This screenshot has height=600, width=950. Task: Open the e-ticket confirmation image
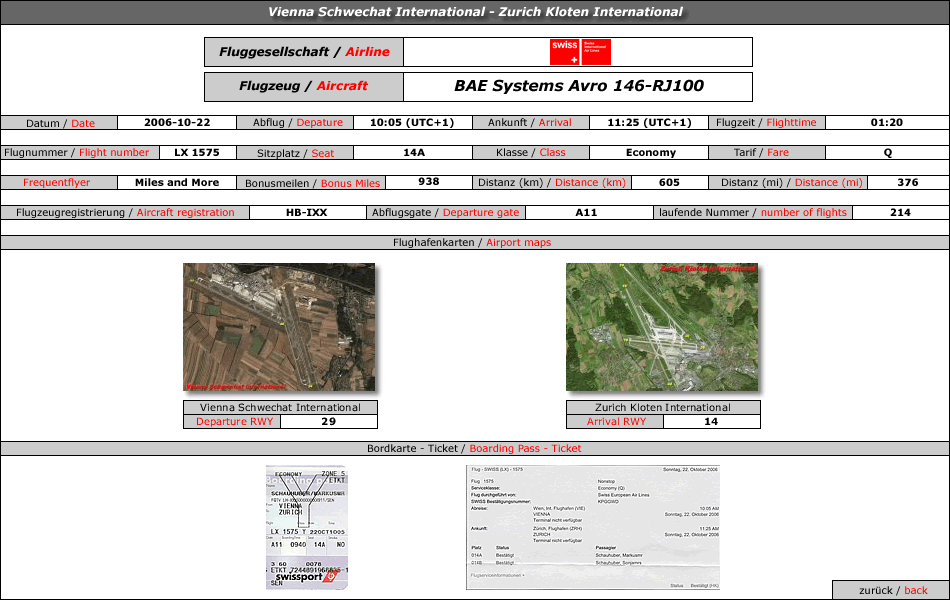pyautogui.click(x=593, y=527)
